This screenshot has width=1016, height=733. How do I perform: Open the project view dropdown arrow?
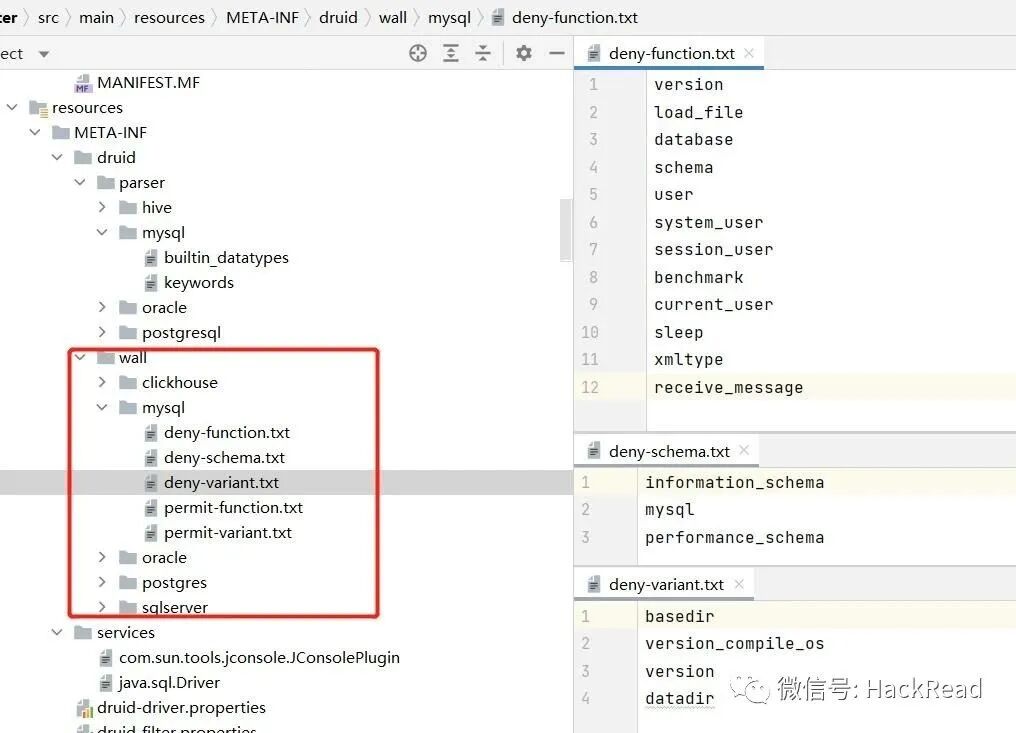43,54
